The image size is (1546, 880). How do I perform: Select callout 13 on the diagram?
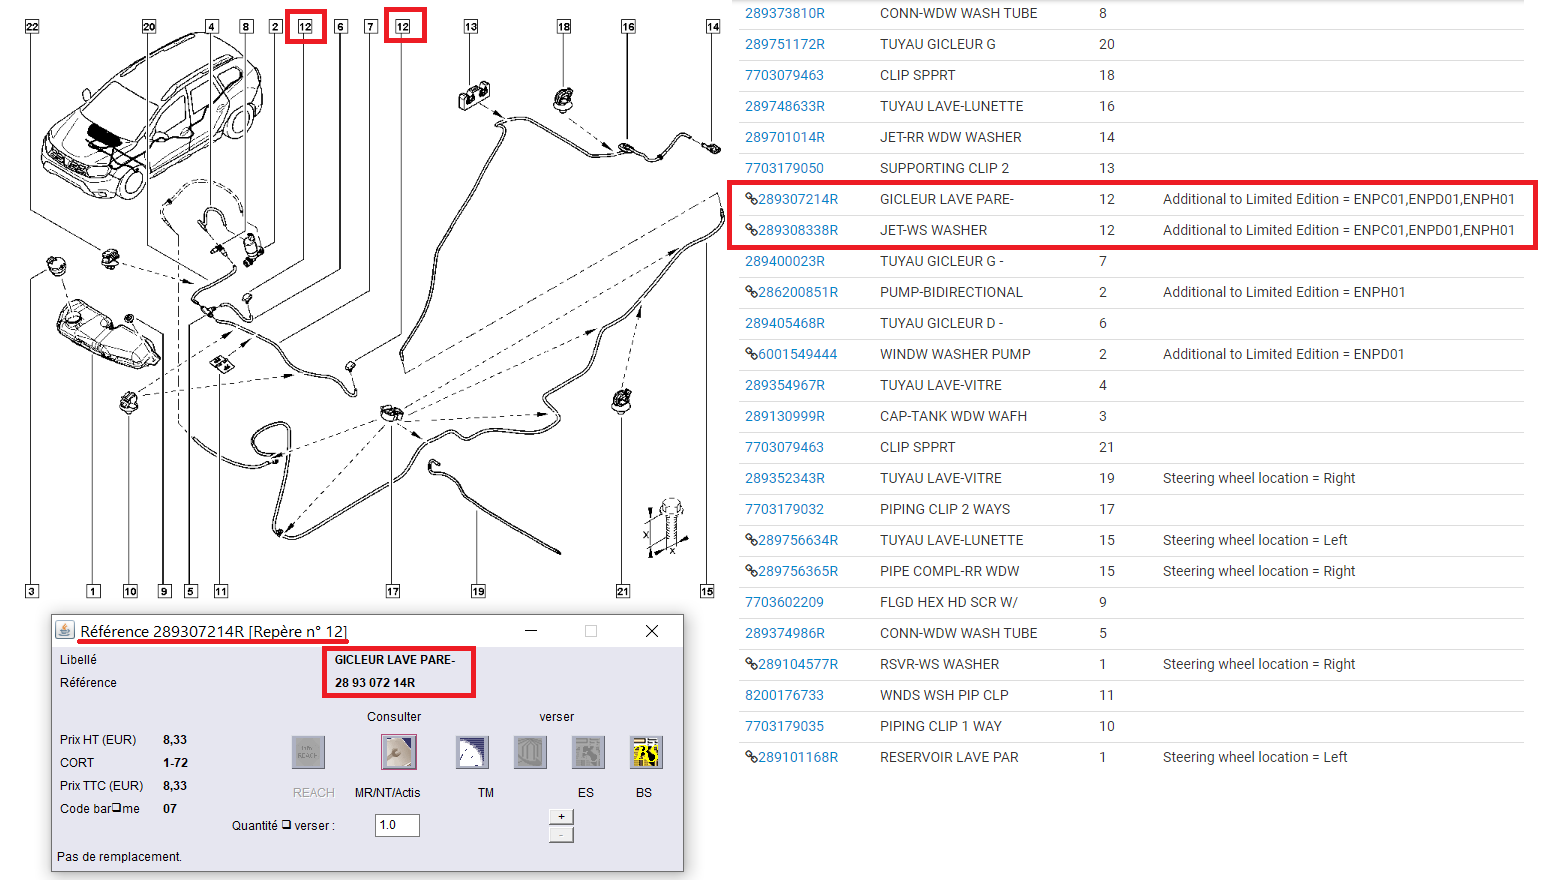pyautogui.click(x=471, y=27)
